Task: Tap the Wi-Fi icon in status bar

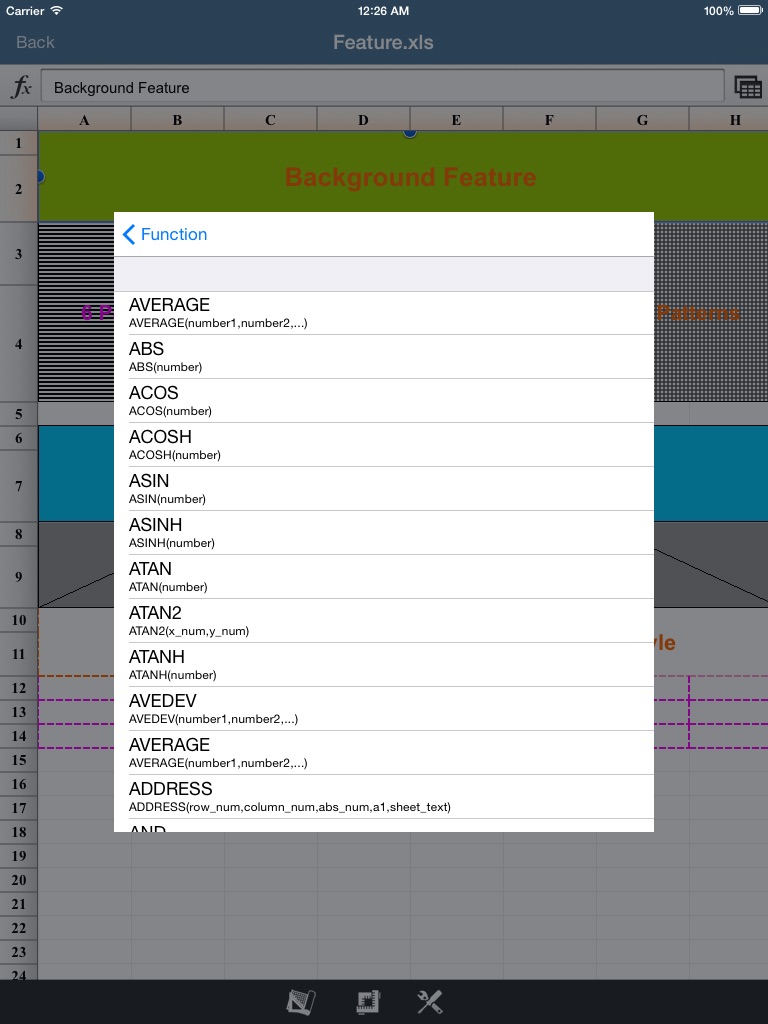Action: coord(57,10)
